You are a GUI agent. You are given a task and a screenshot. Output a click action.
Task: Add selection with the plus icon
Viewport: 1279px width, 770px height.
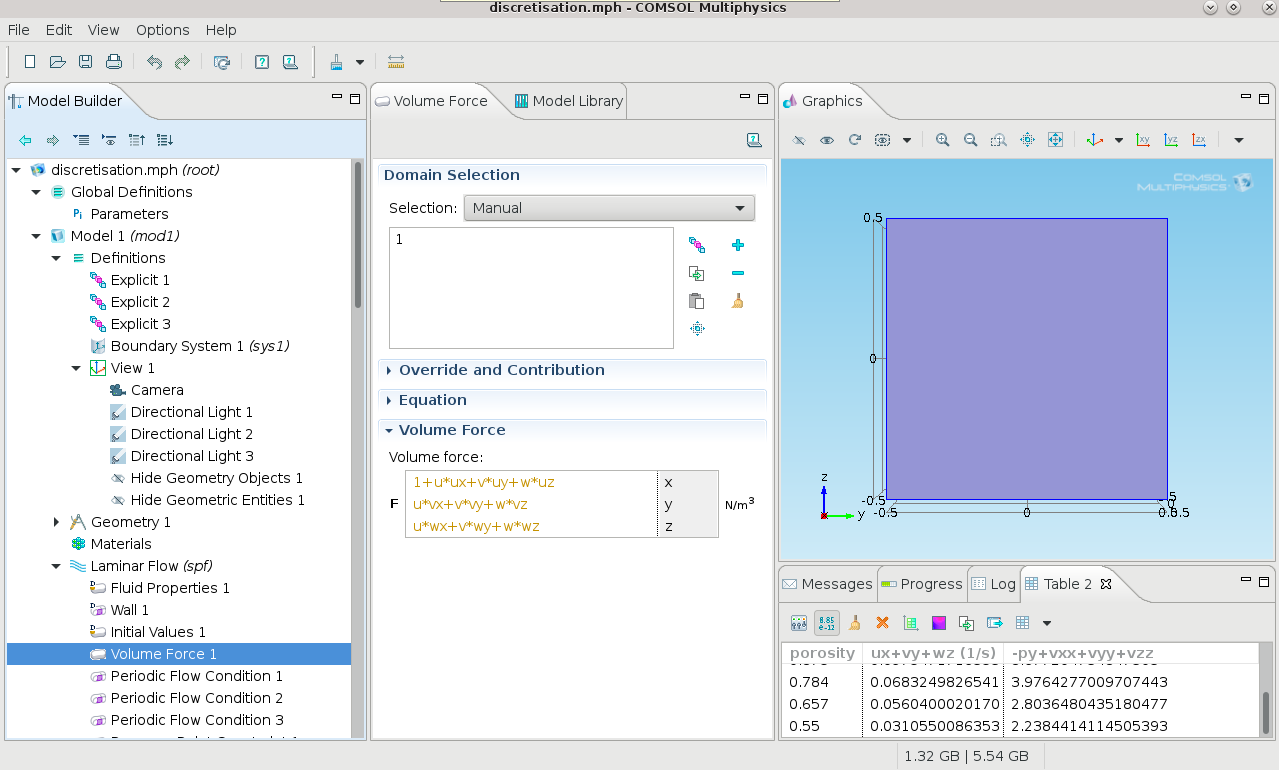tap(738, 245)
